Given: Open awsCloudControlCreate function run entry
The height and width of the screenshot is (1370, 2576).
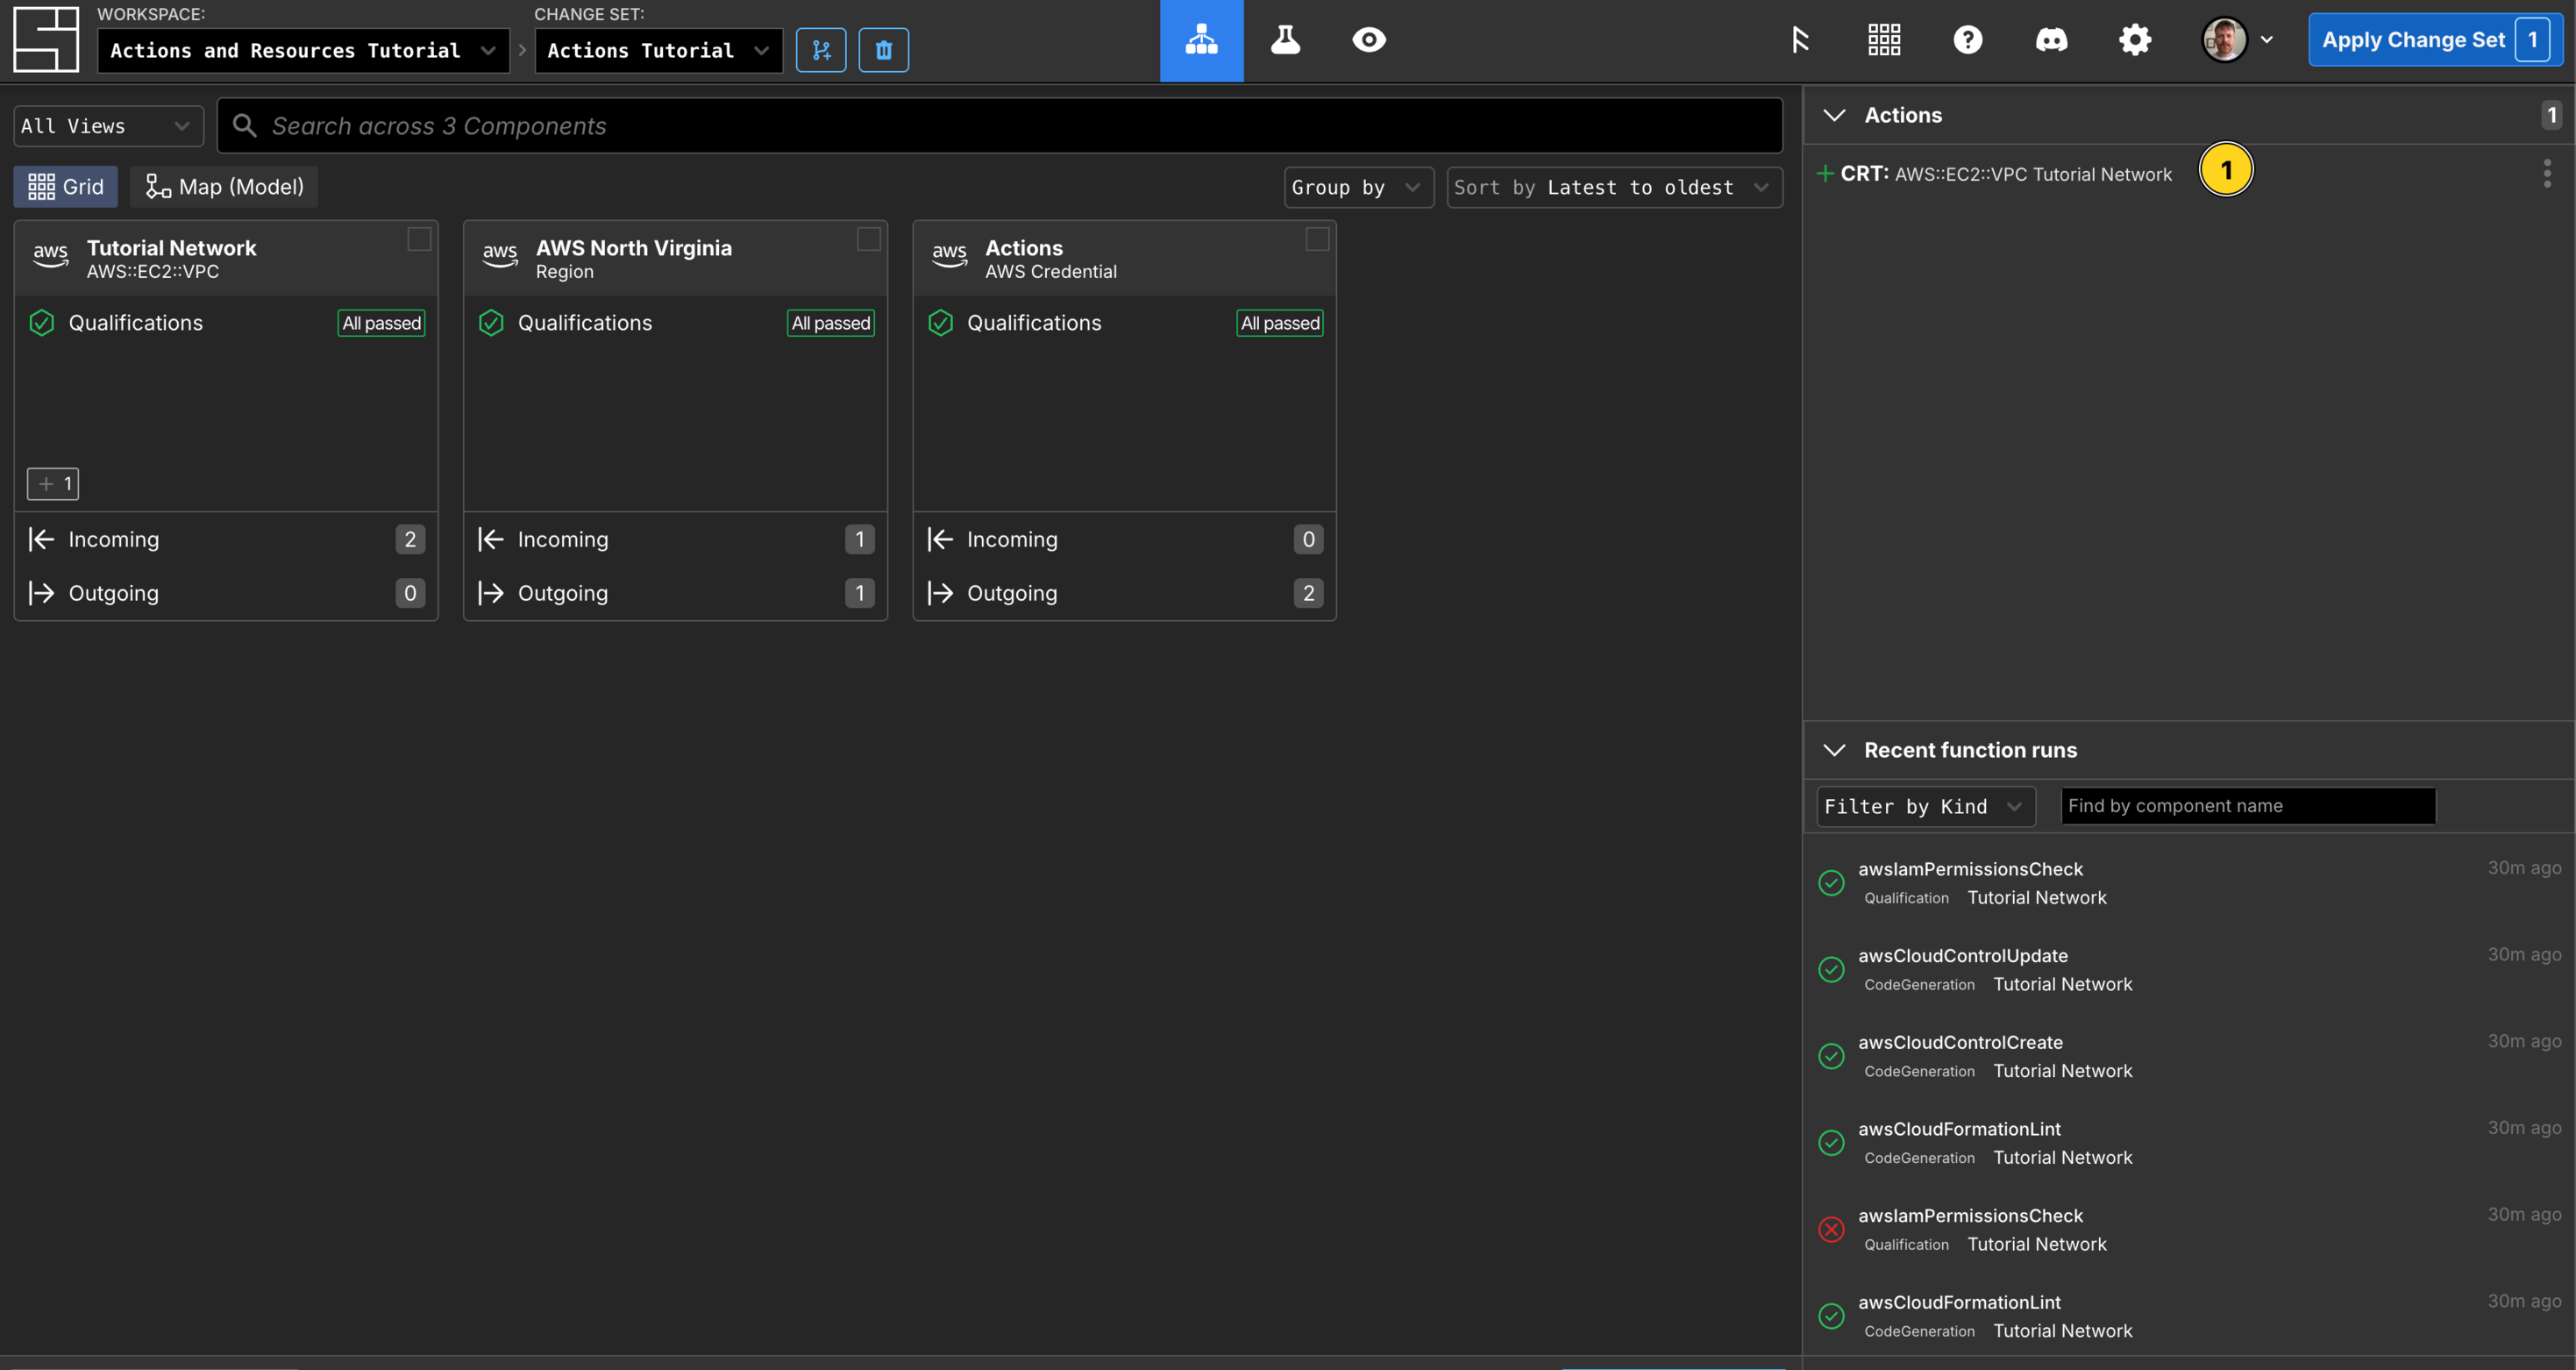Looking at the screenshot, I should tap(2189, 1056).
